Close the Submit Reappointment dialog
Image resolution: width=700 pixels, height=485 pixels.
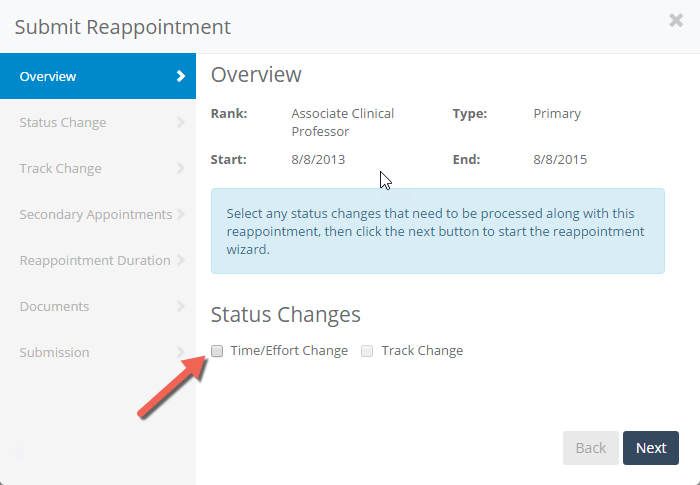tap(676, 20)
